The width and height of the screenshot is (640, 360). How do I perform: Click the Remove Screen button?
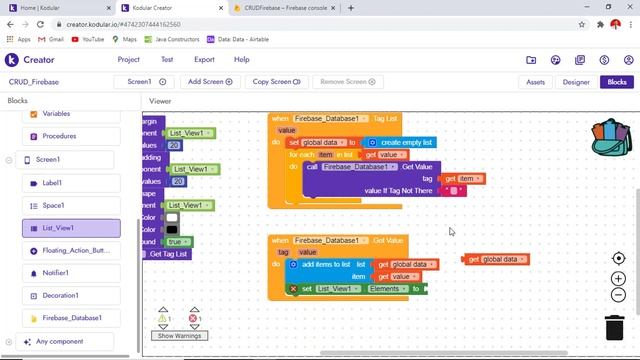pos(348,82)
